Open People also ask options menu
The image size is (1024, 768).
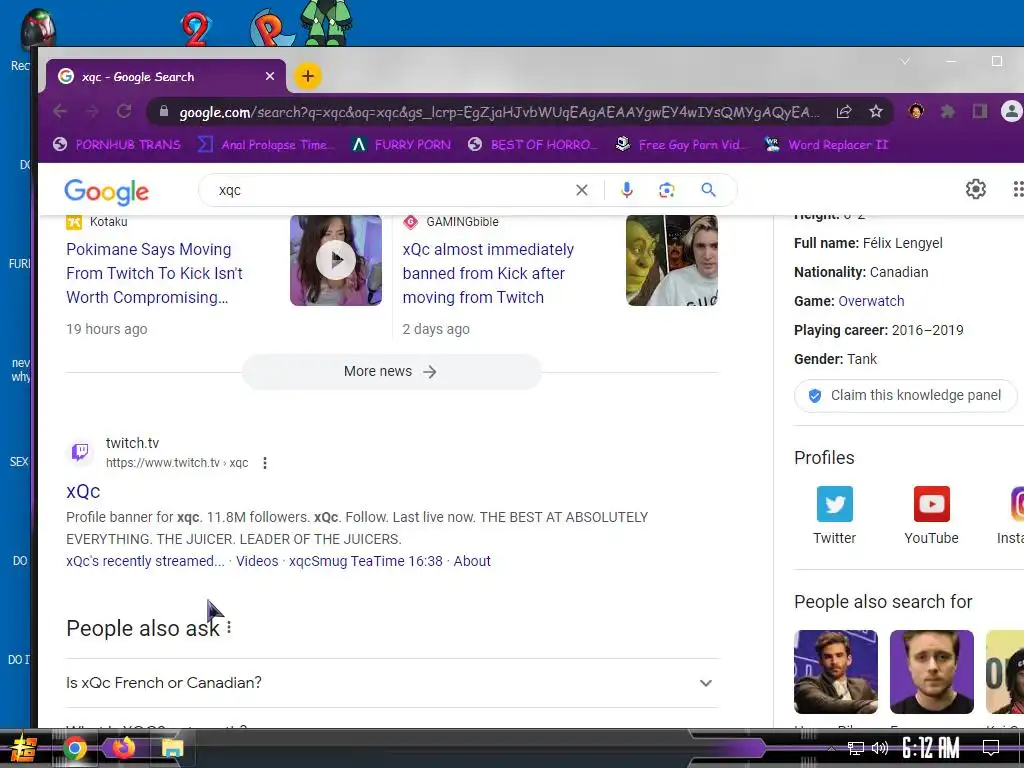pos(229,628)
